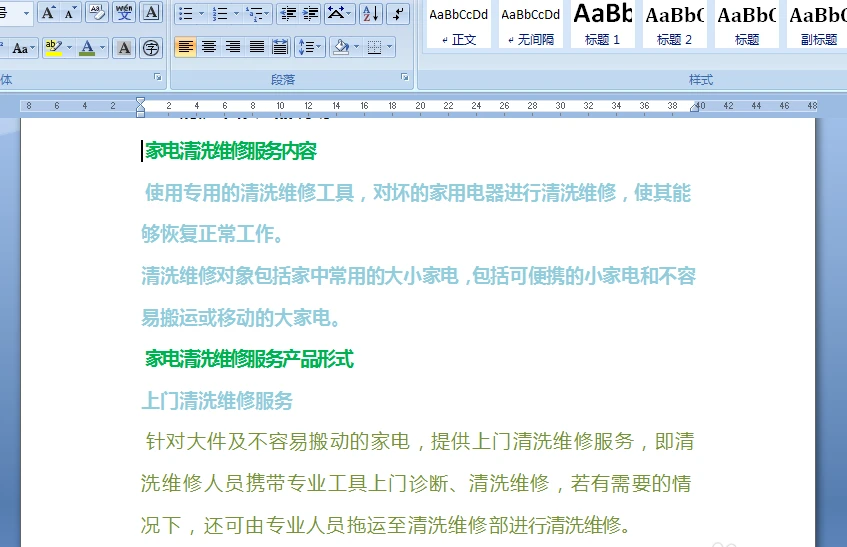This screenshot has width=847, height=547.
Task: Click the Clear Formatting eraser icon
Action: click(x=96, y=13)
